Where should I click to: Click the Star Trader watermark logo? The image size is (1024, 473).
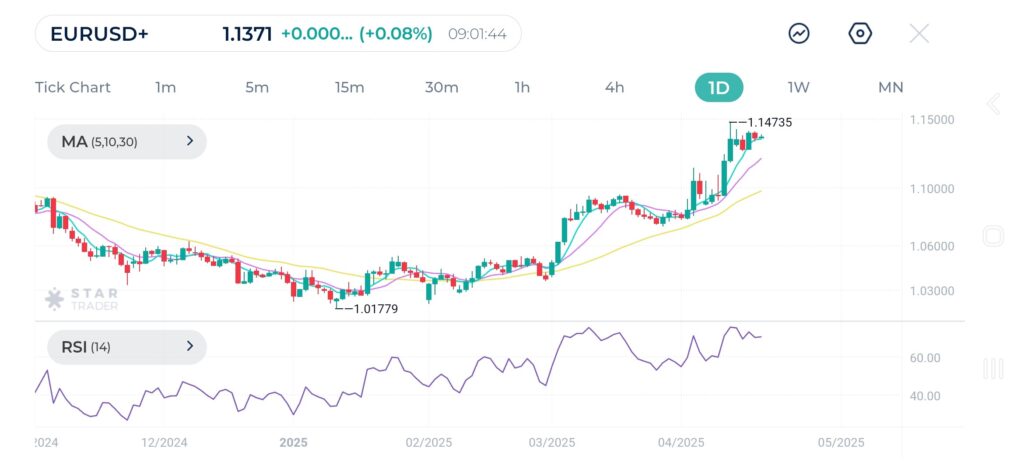pos(82,299)
